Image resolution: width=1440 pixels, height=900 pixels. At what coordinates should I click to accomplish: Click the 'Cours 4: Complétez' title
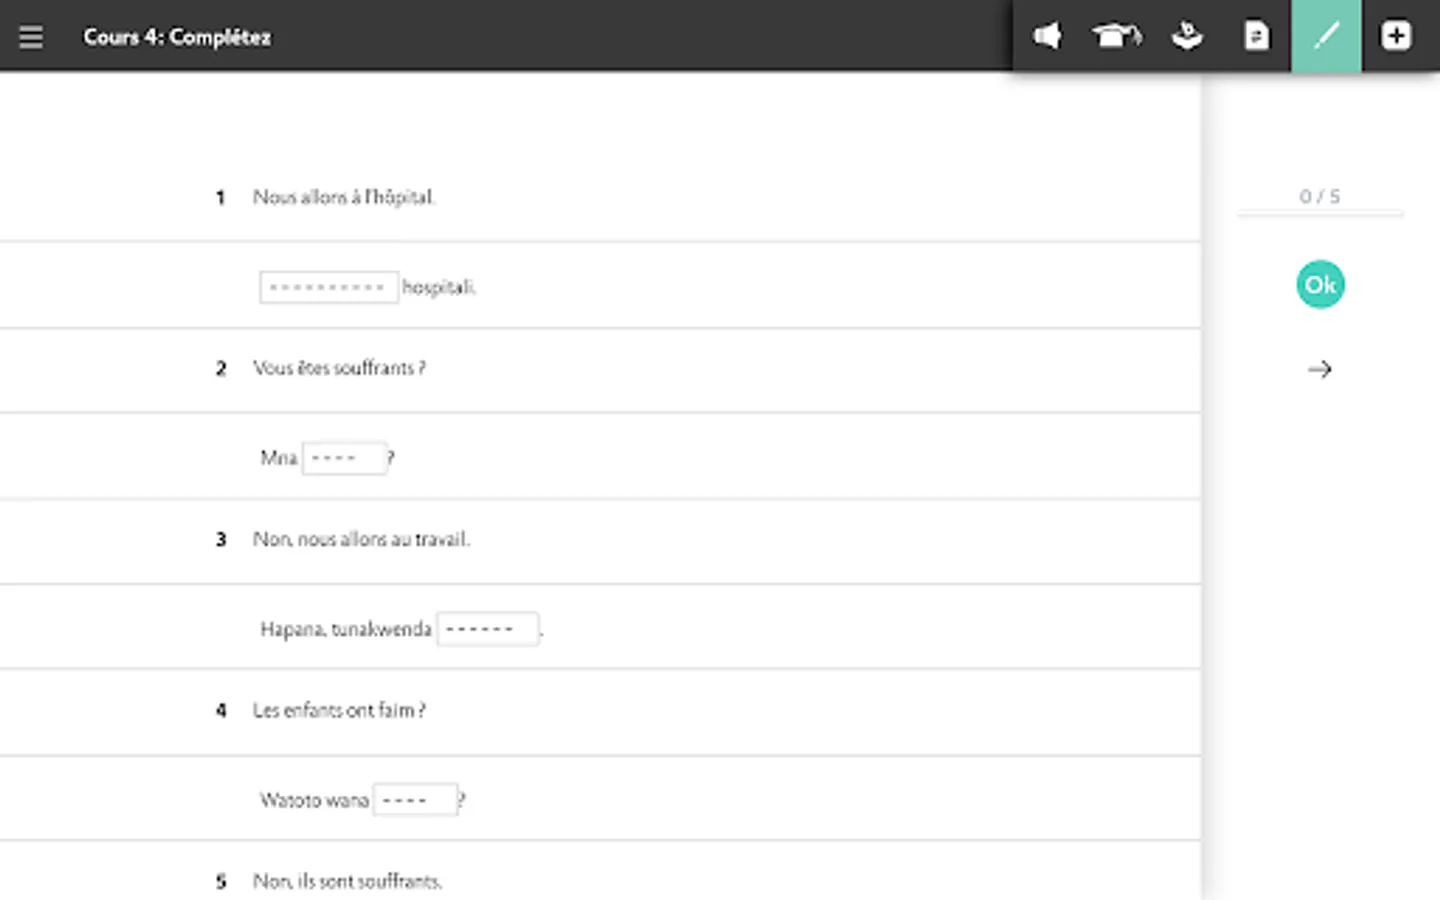(177, 37)
